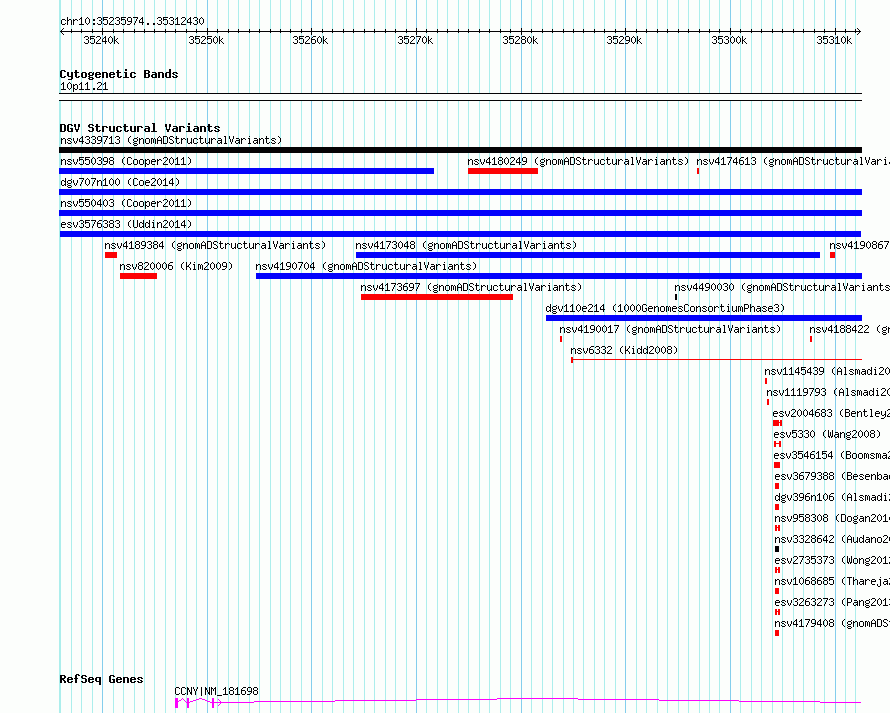The width and height of the screenshot is (890, 713).
Task: Click the nsv1068685 red marker
Action: pyautogui.click(x=777, y=591)
